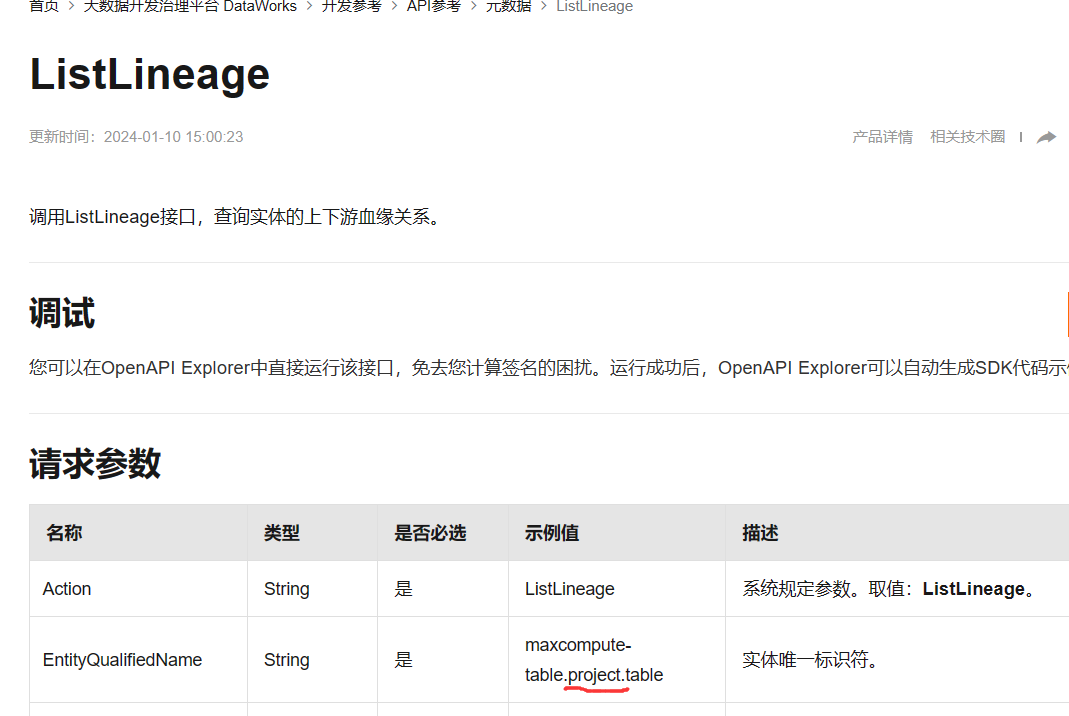This screenshot has width=1069, height=716.
Task: Open 元数据 breadcrumb link
Action: pyautogui.click(x=509, y=6)
